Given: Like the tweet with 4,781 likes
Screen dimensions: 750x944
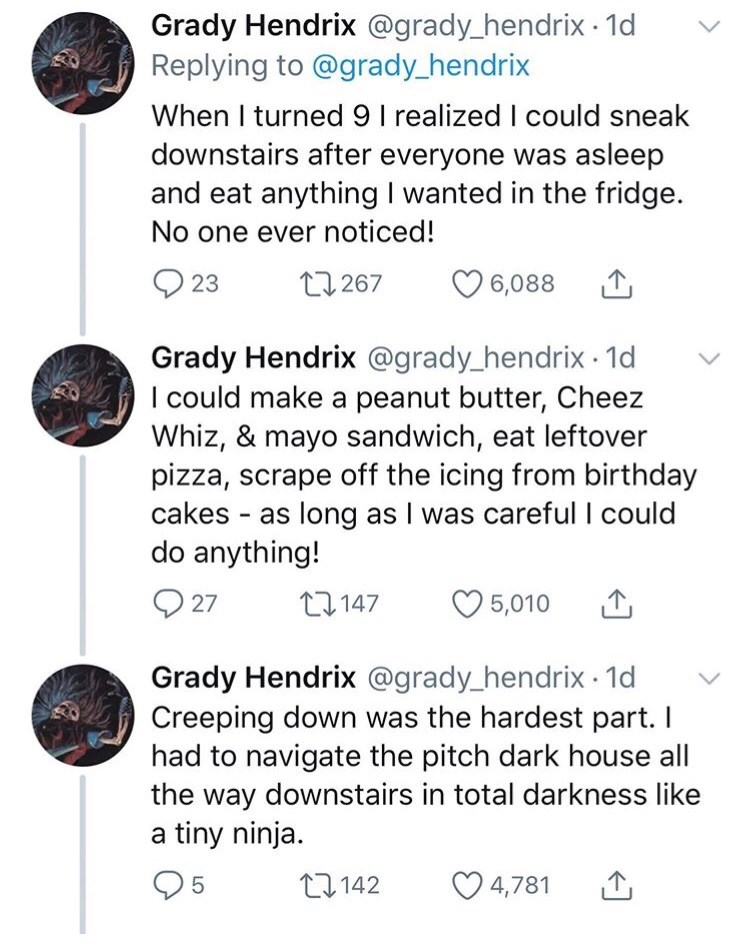Looking at the screenshot, I should point(467,885).
